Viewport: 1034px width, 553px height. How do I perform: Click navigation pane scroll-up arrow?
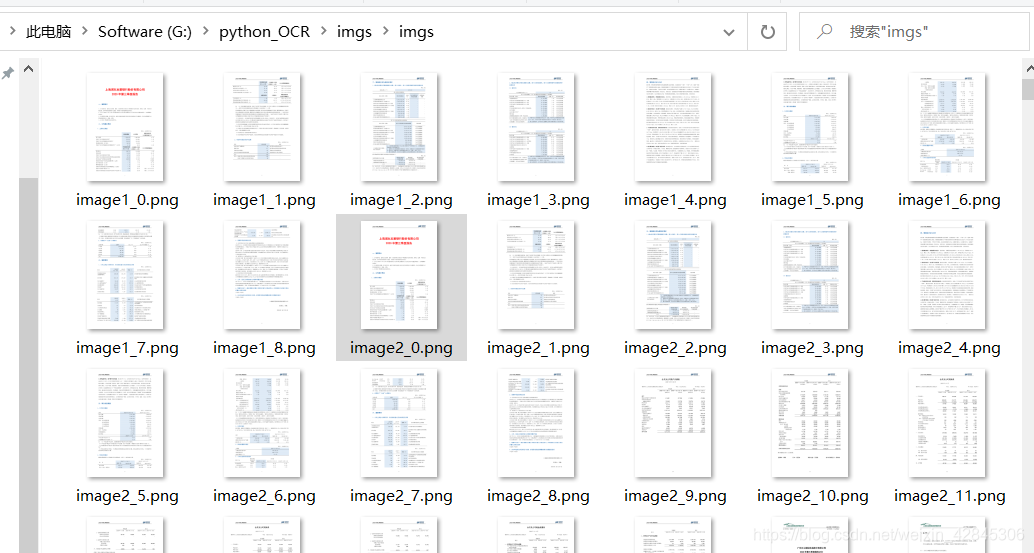[x=28, y=69]
